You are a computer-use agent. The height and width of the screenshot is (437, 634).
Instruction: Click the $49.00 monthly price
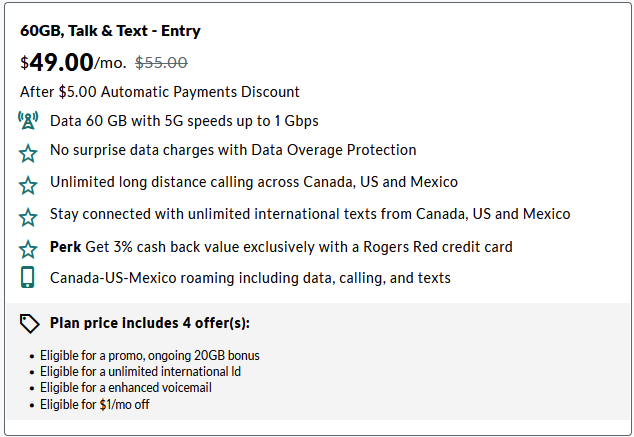tap(73, 62)
